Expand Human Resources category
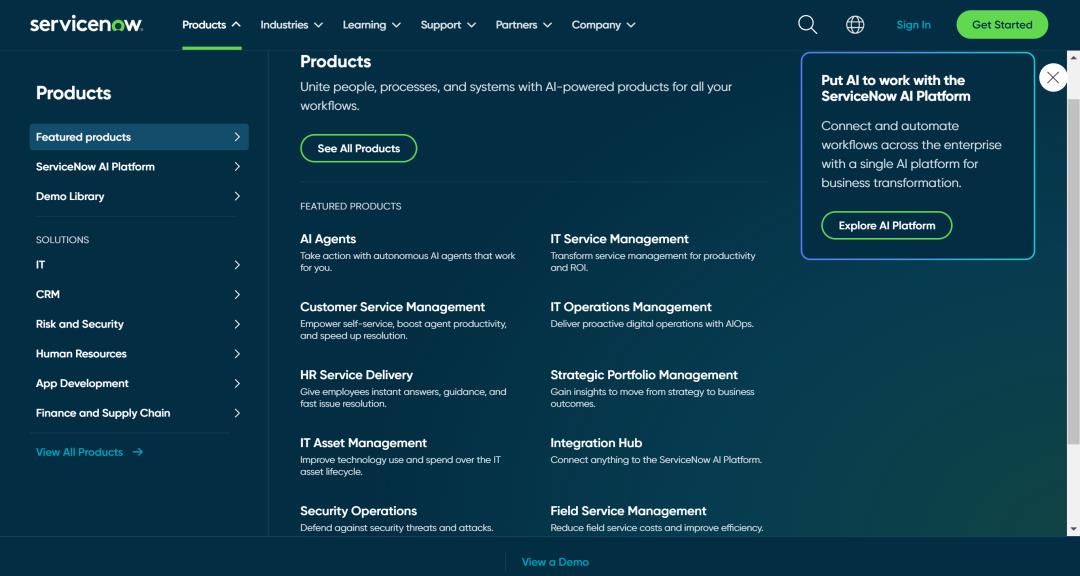This screenshot has height=576, width=1080. 139,353
